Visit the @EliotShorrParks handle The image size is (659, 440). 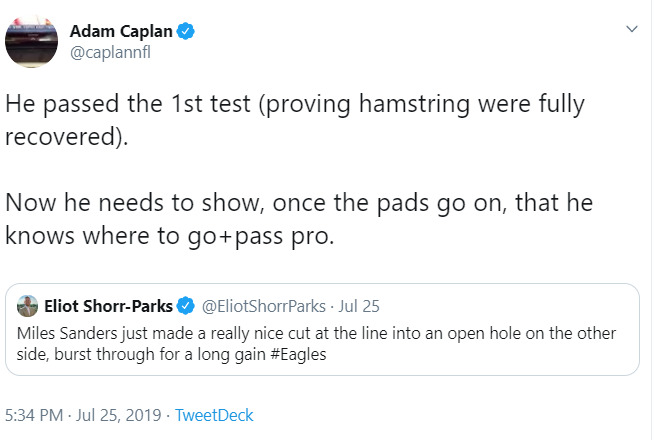(264, 306)
